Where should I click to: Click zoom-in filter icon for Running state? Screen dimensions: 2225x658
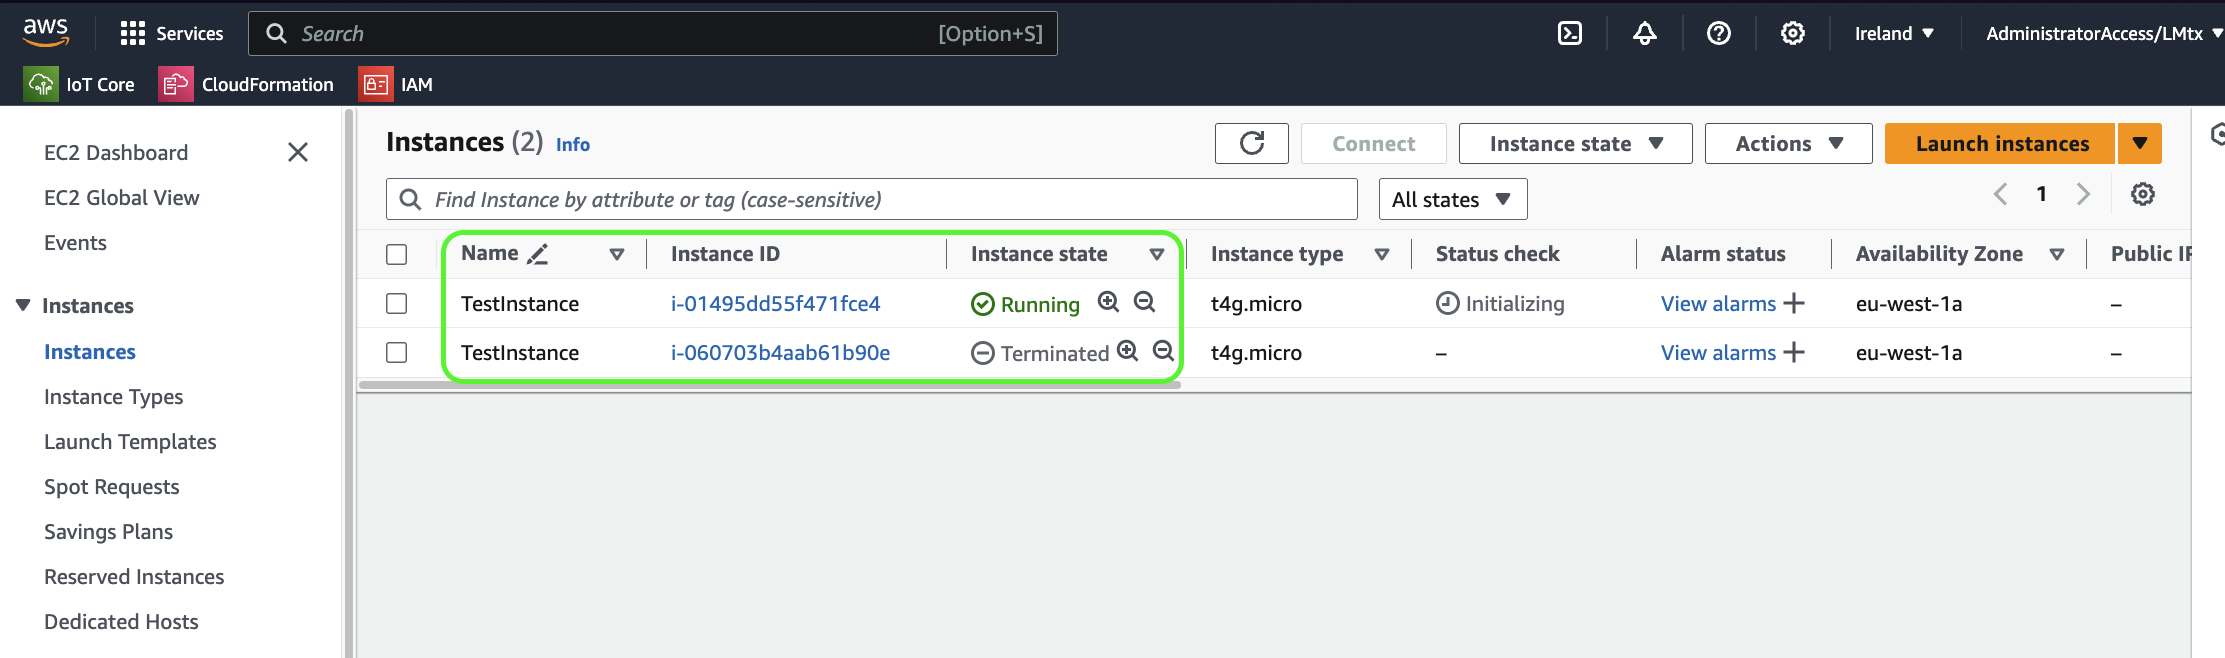(x=1108, y=301)
